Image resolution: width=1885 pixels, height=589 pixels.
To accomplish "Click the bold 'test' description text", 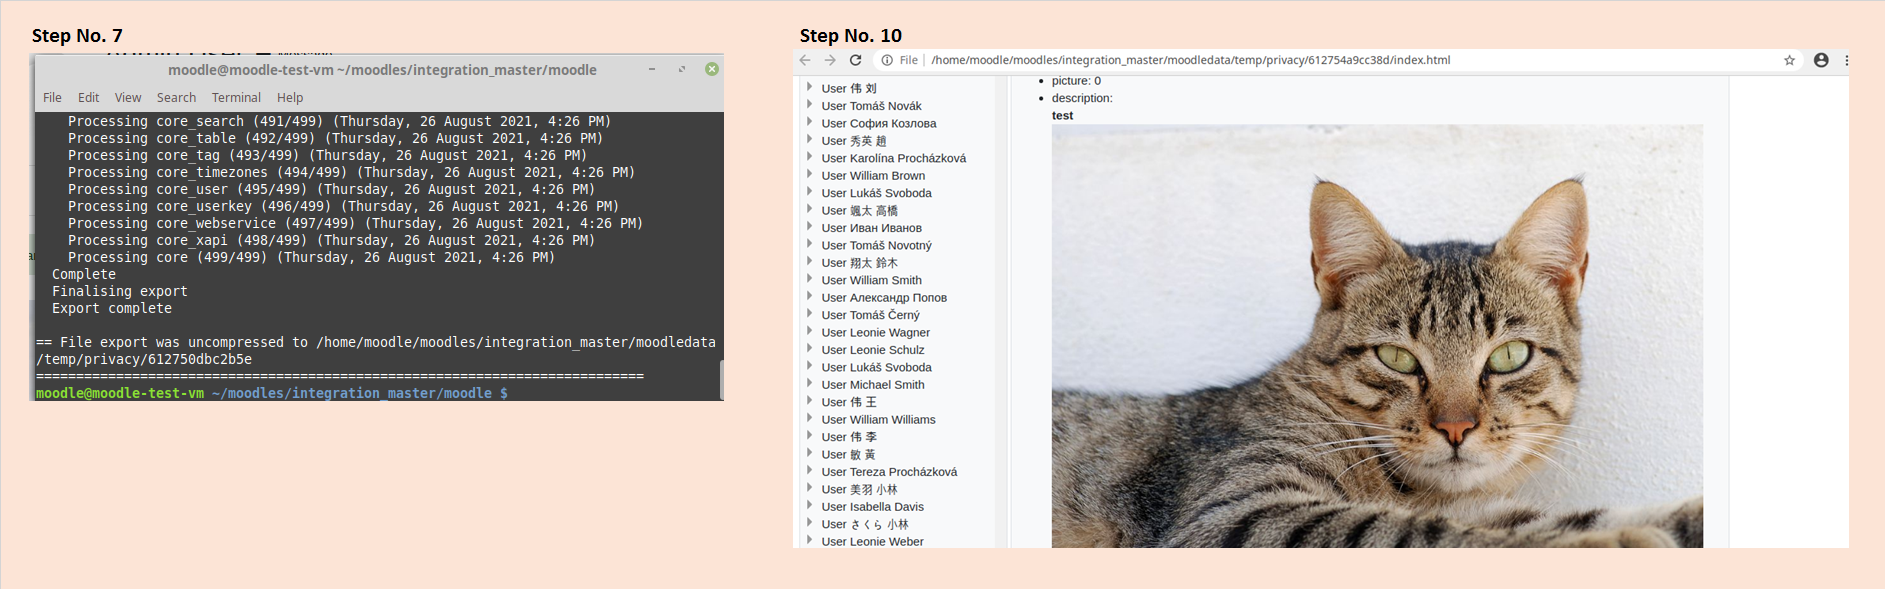I will pyautogui.click(x=1062, y=116).
